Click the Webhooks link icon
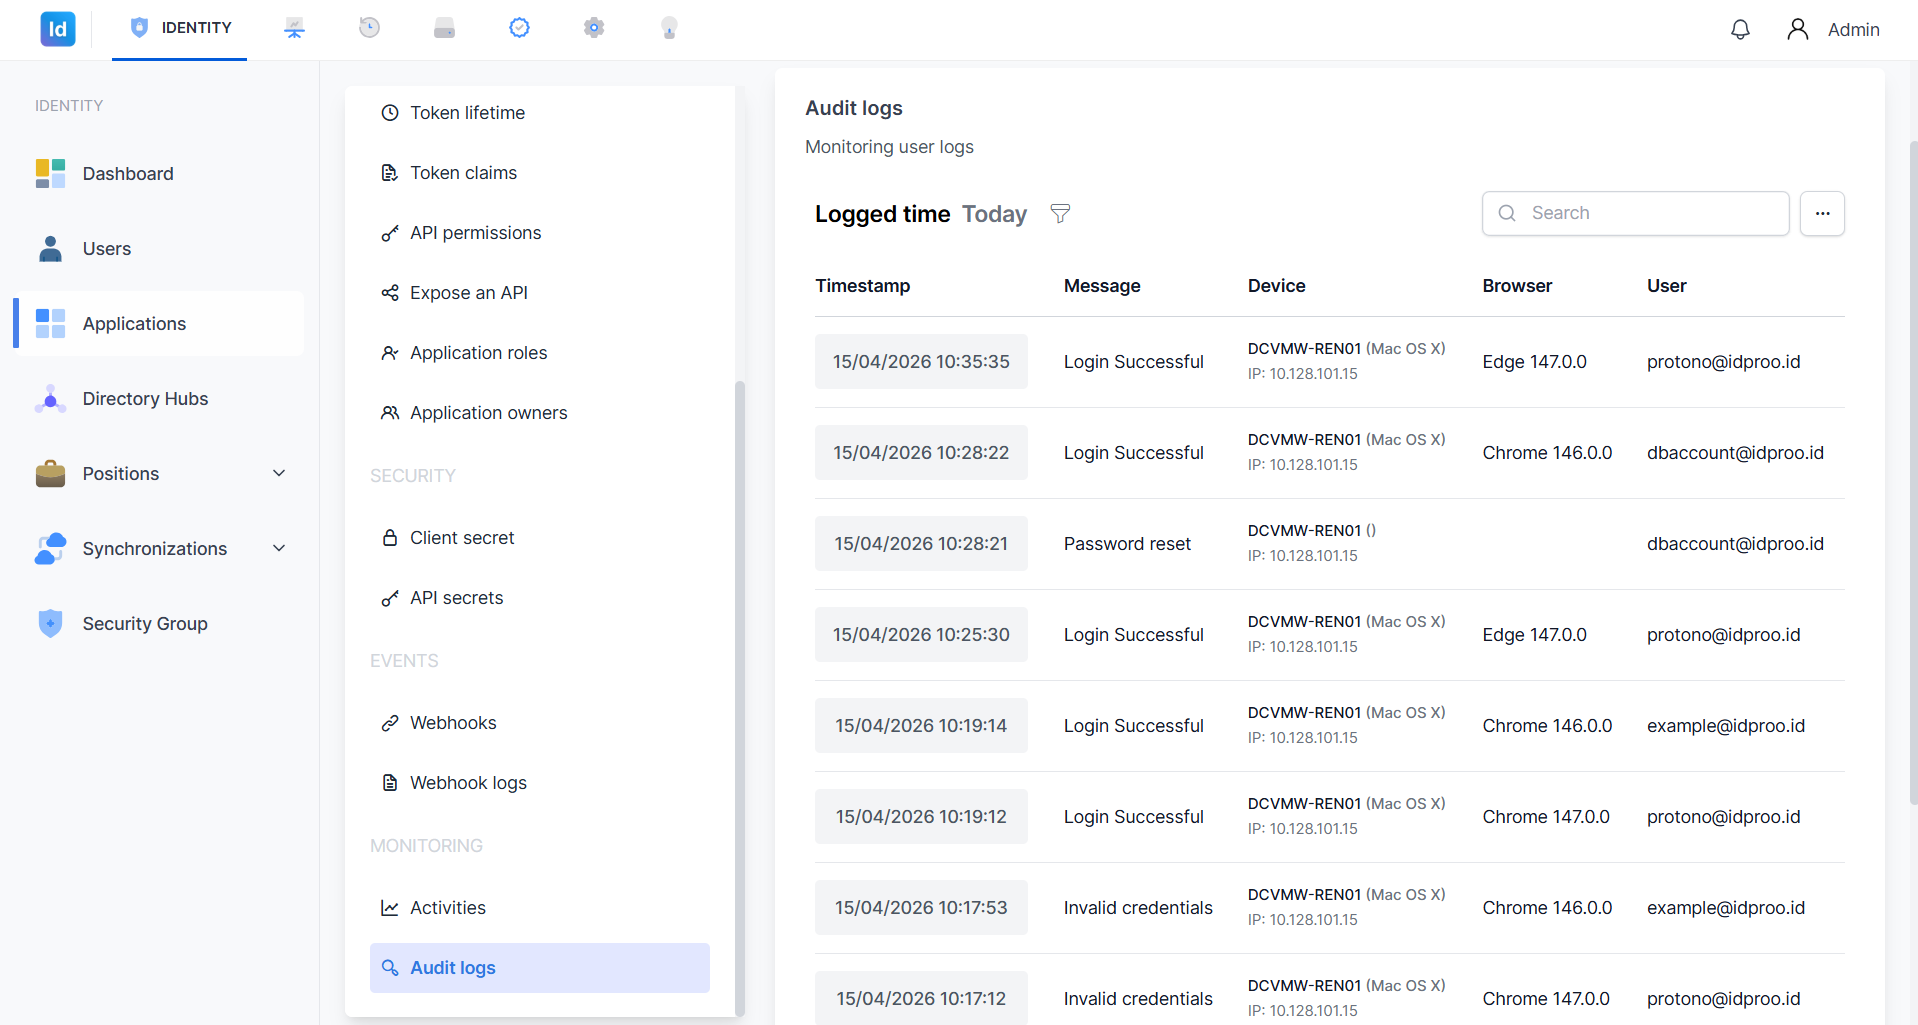This screenshot has width=1918, height=1025. click(x=390, y=723)
